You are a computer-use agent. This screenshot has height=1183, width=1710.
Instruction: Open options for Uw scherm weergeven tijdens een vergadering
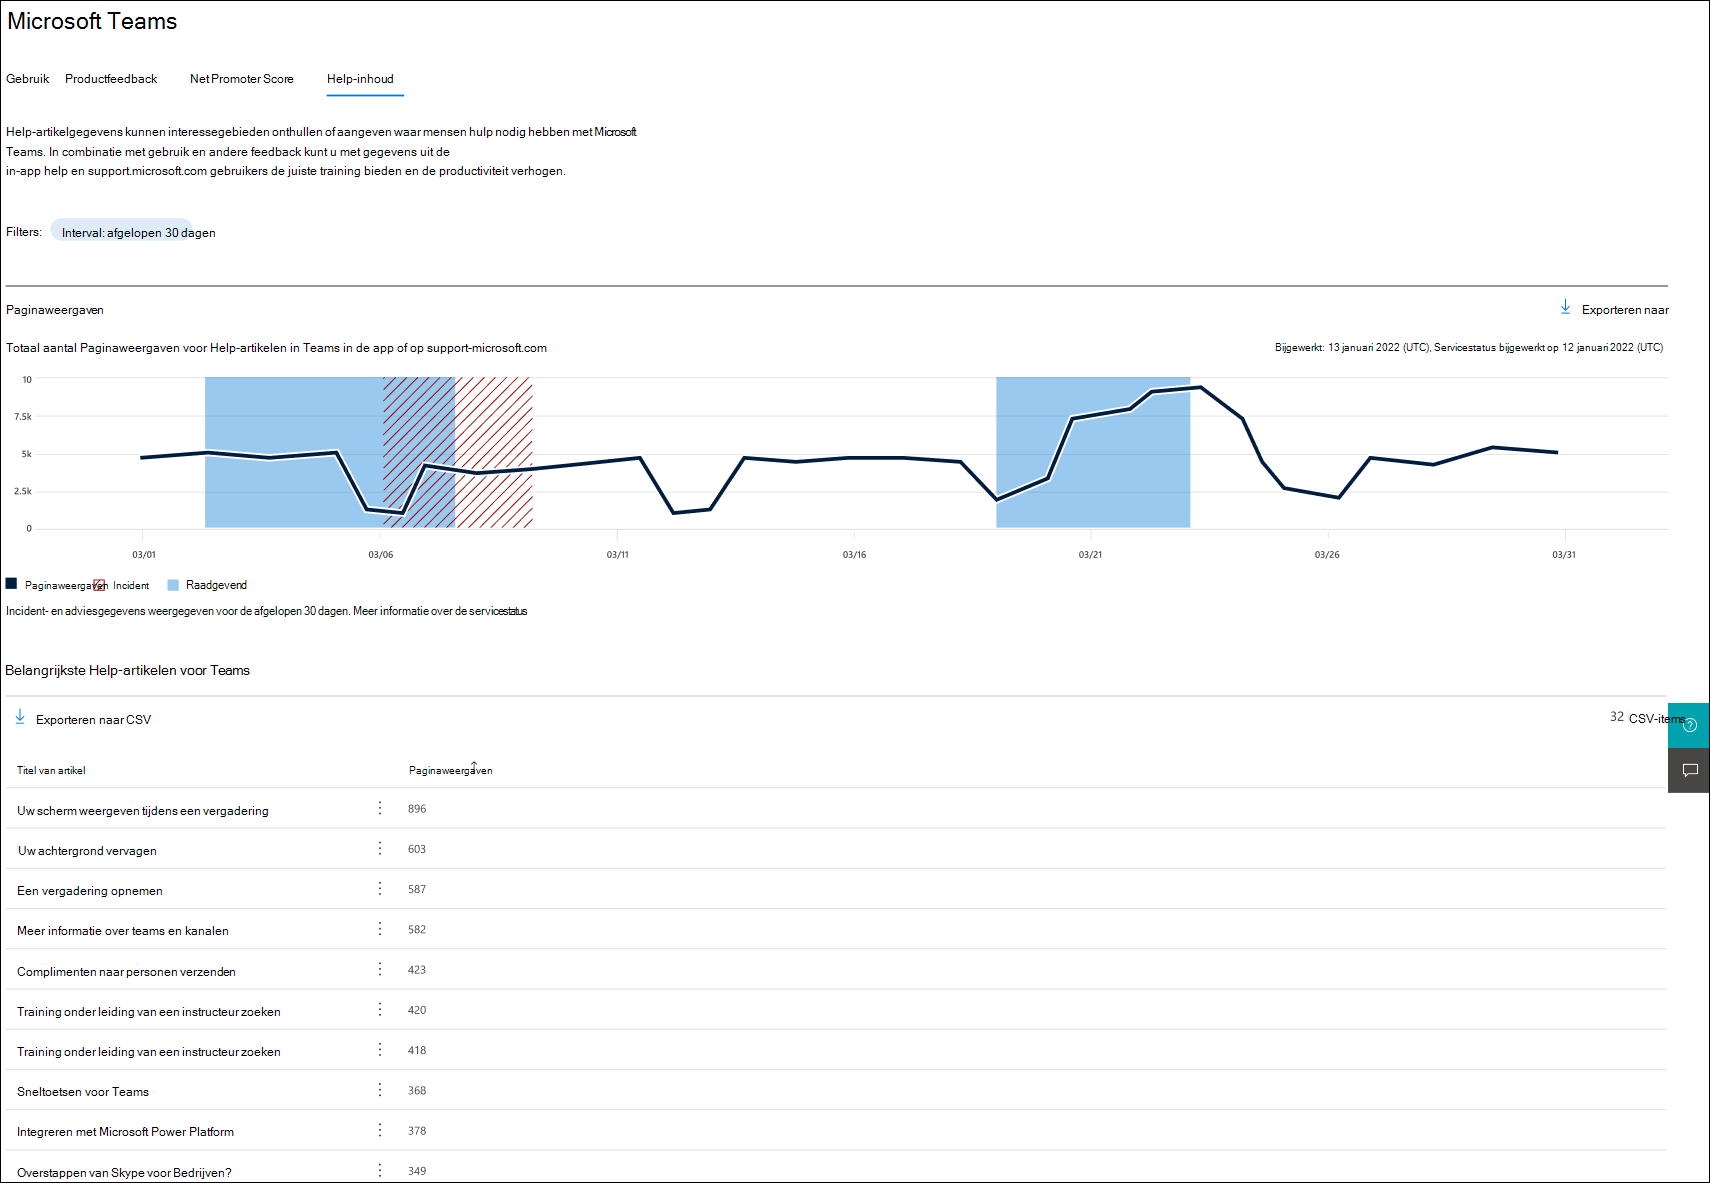click(380, 808)
